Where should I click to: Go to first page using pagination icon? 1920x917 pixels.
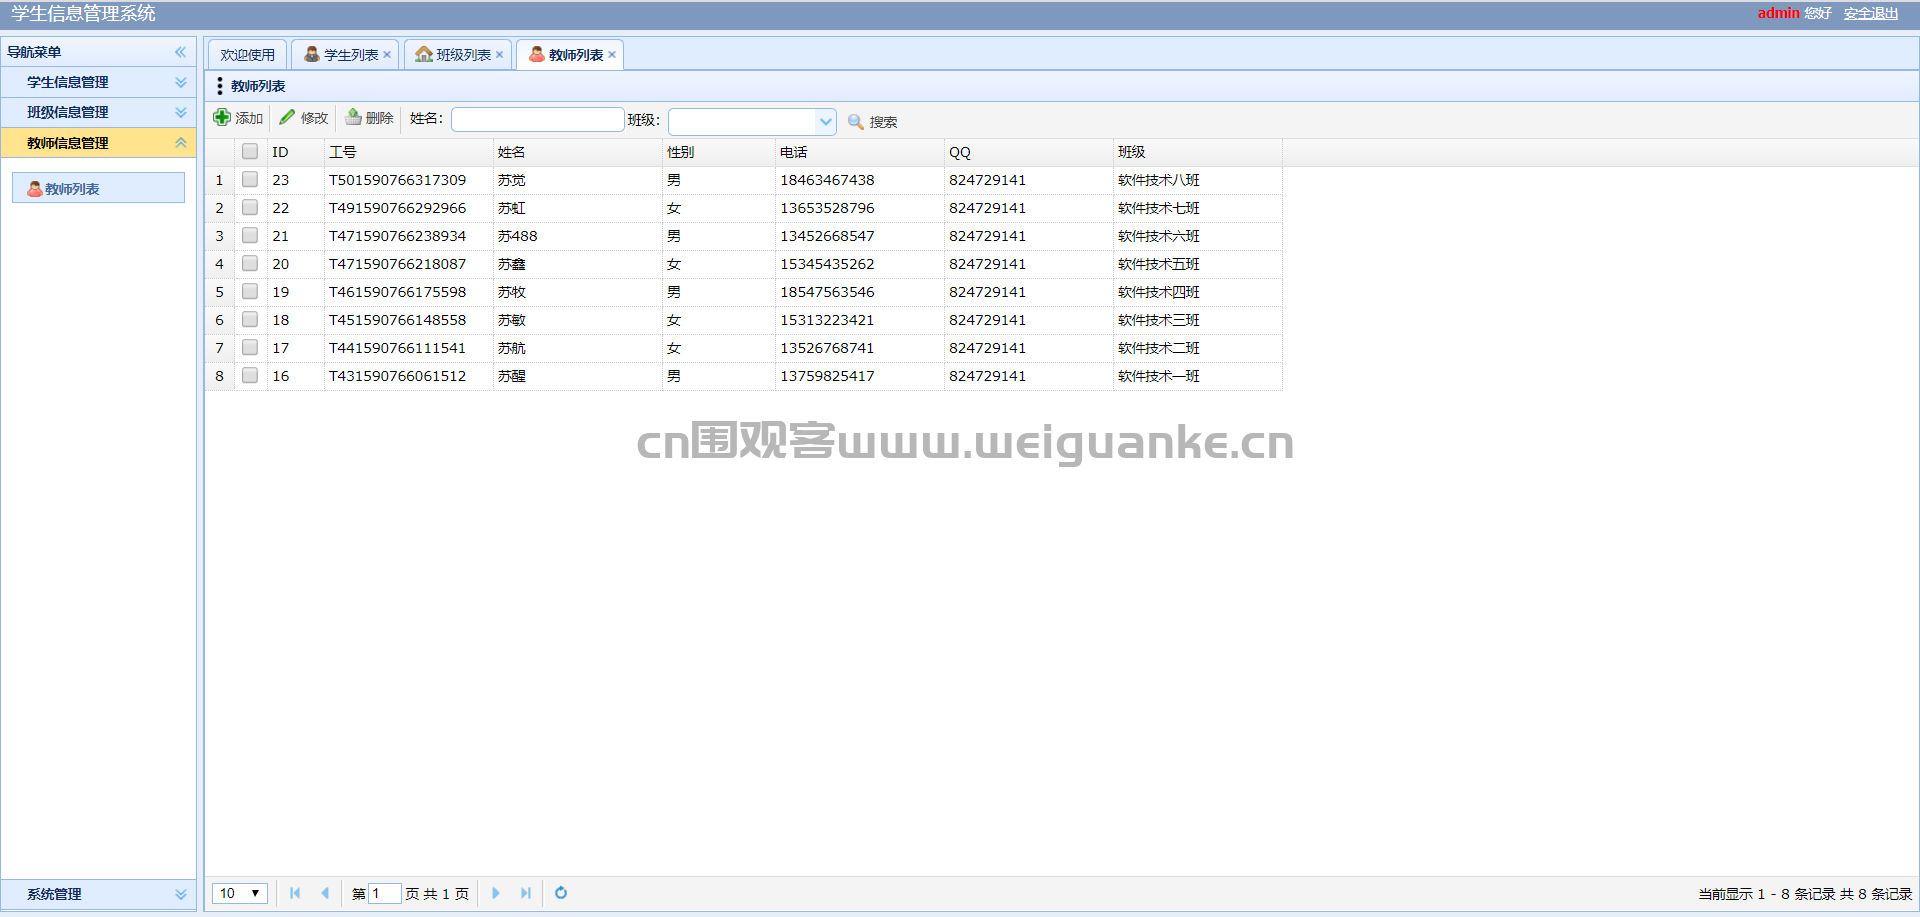tap(295, 893)
